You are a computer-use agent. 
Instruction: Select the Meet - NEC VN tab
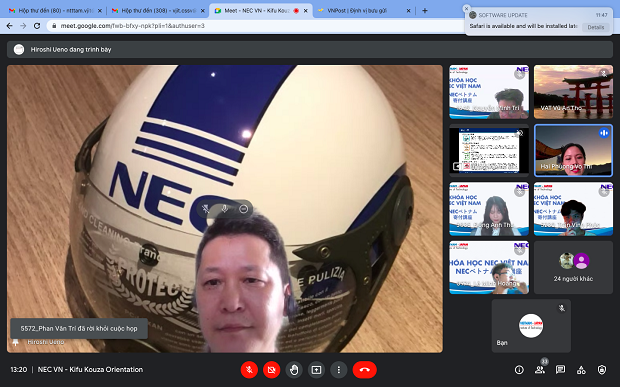click(261, 11)
